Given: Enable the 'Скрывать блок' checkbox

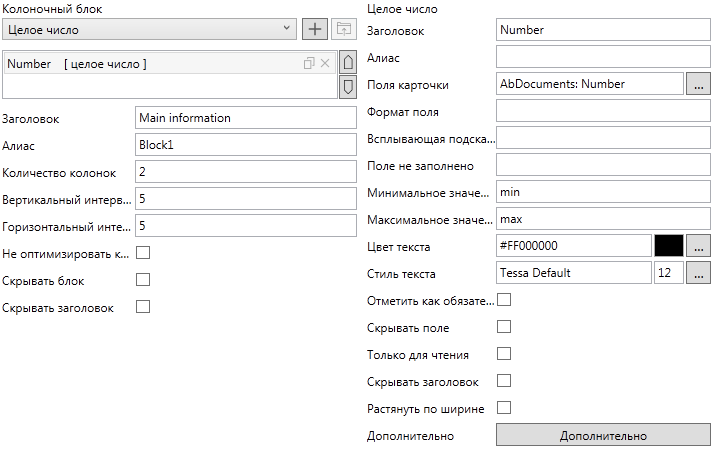Looking at the screenshot, I should (x=142, y=280).
